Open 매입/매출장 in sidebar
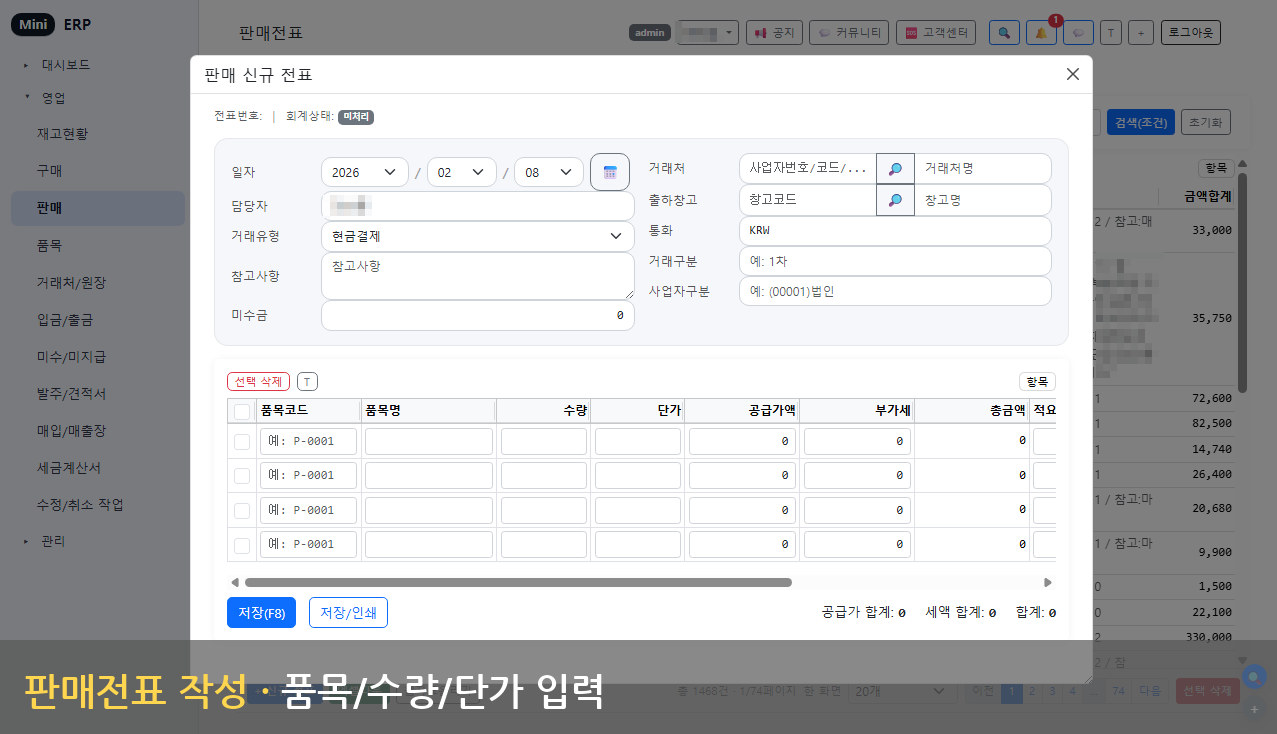 [98, 431]
